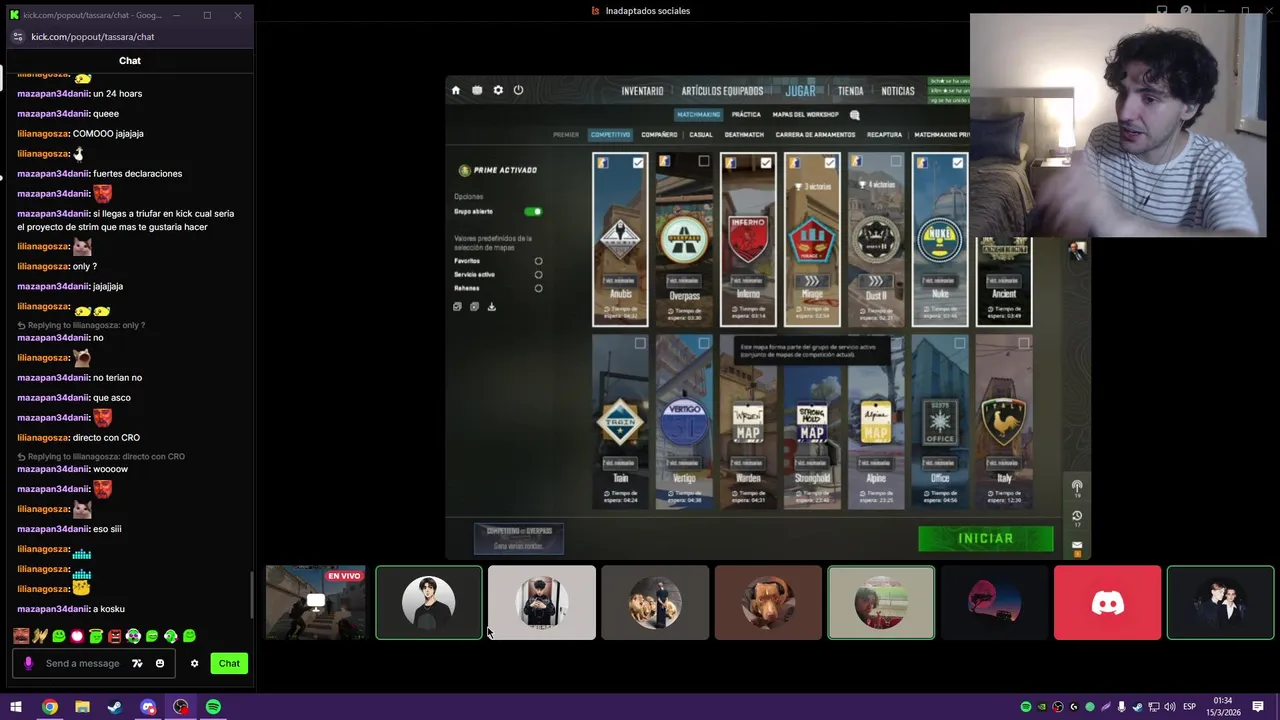Open the CS2 TV watch icon
Viewport: 1280px width, 720px height.
(x=477, y=90)
